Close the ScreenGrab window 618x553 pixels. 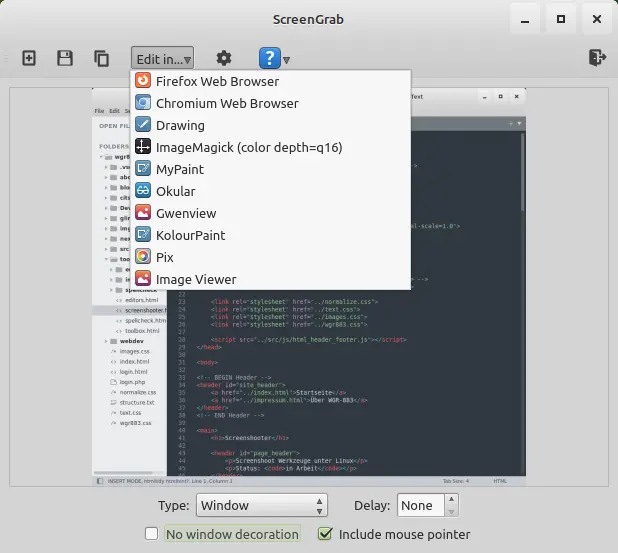tap(597, 19)
